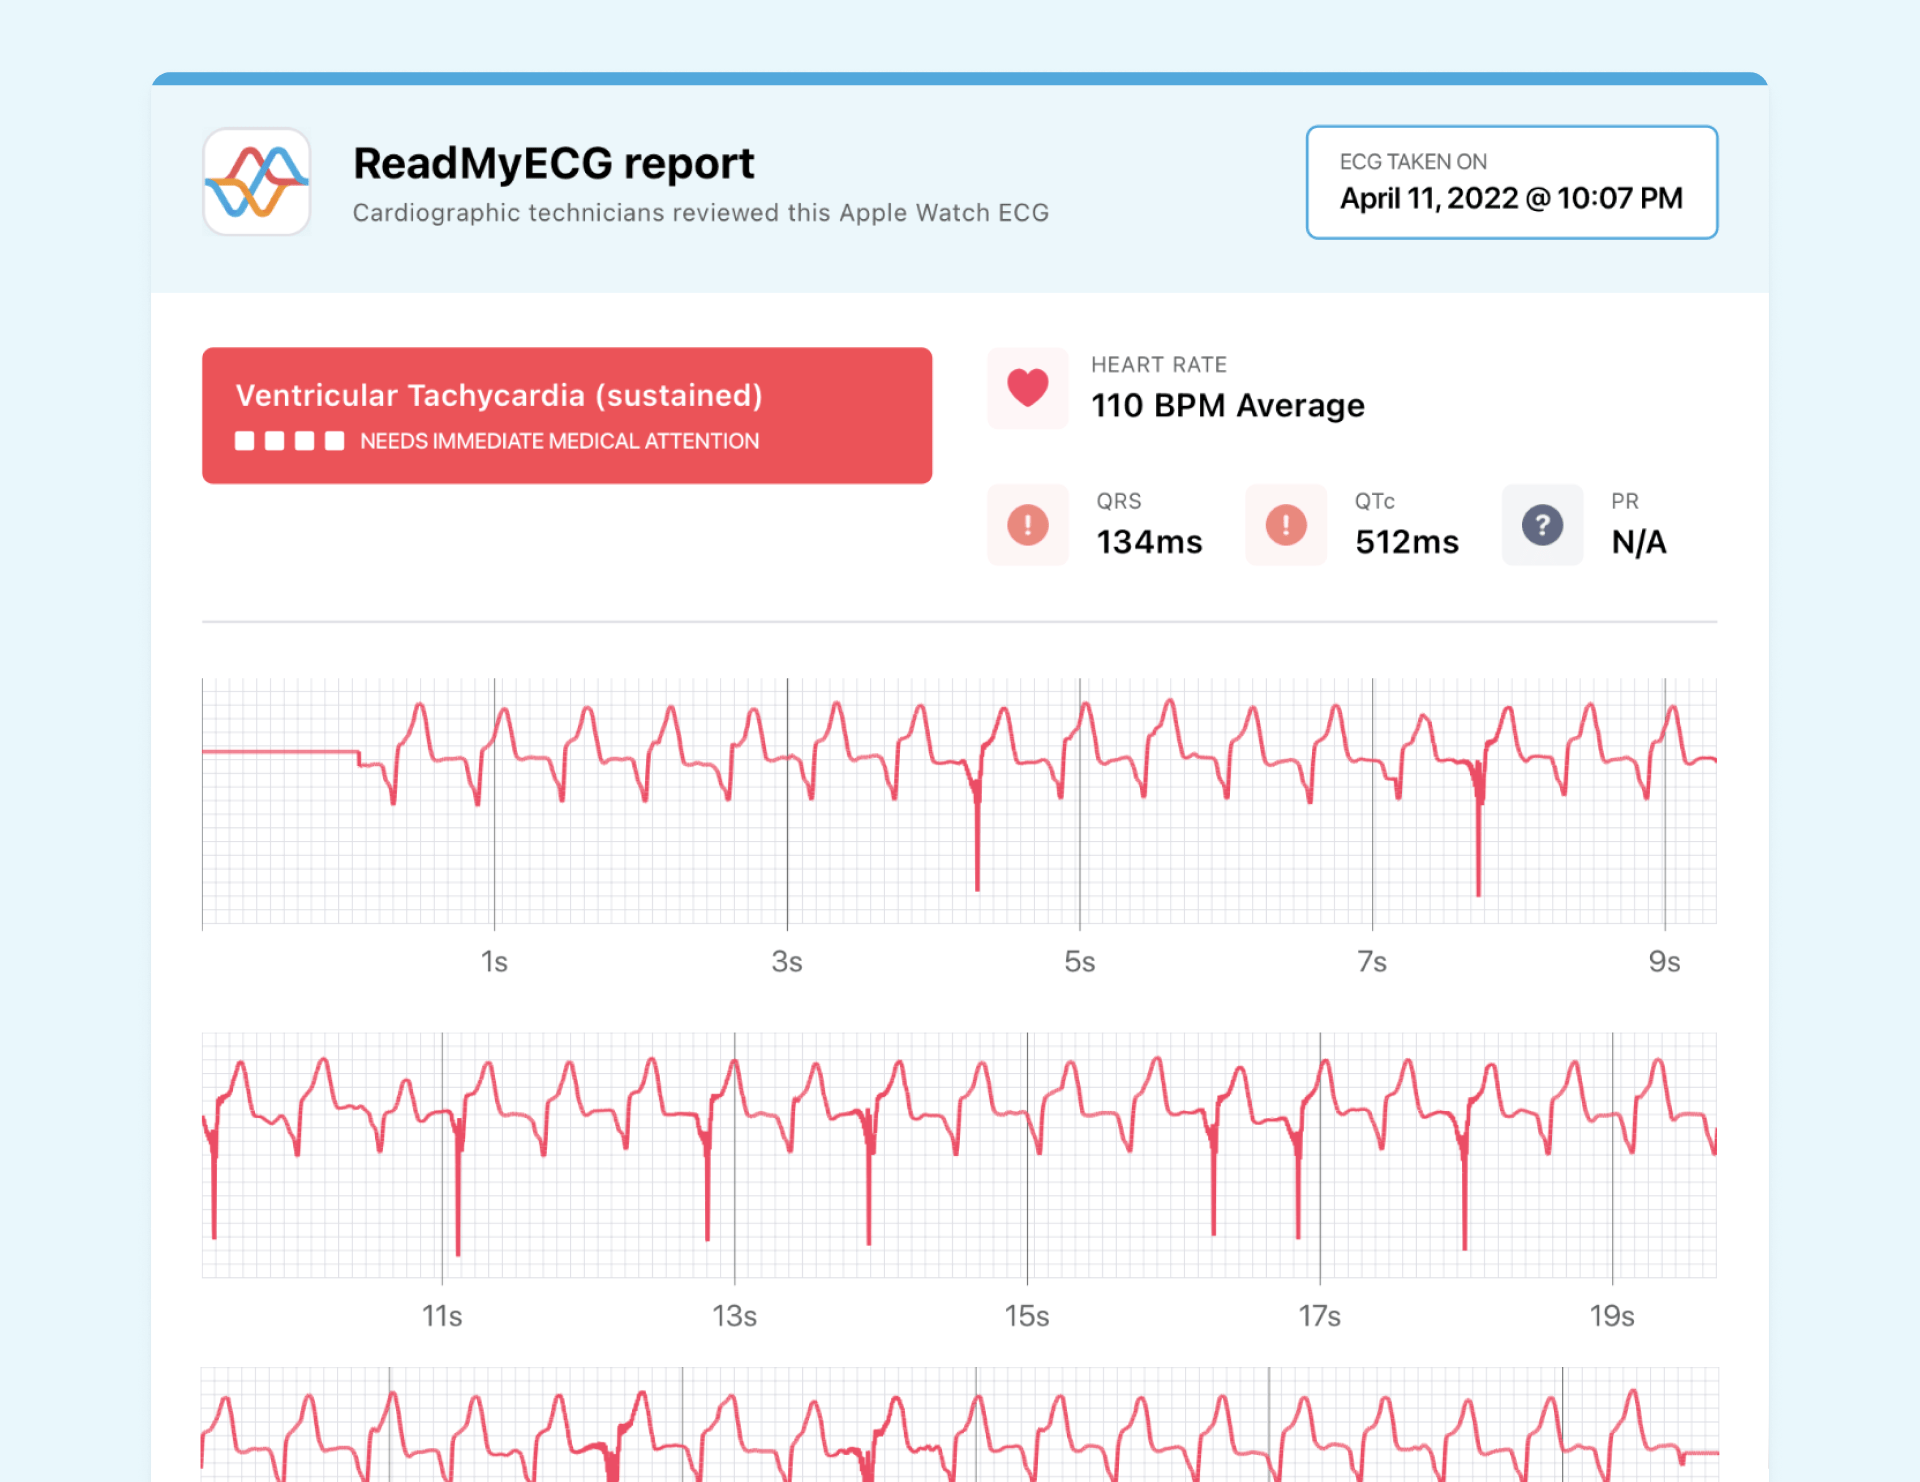This screenshot has width=1920, height=1482.
Task: Click the PR value 'N/A'
Action: (x=1639, y=542)
